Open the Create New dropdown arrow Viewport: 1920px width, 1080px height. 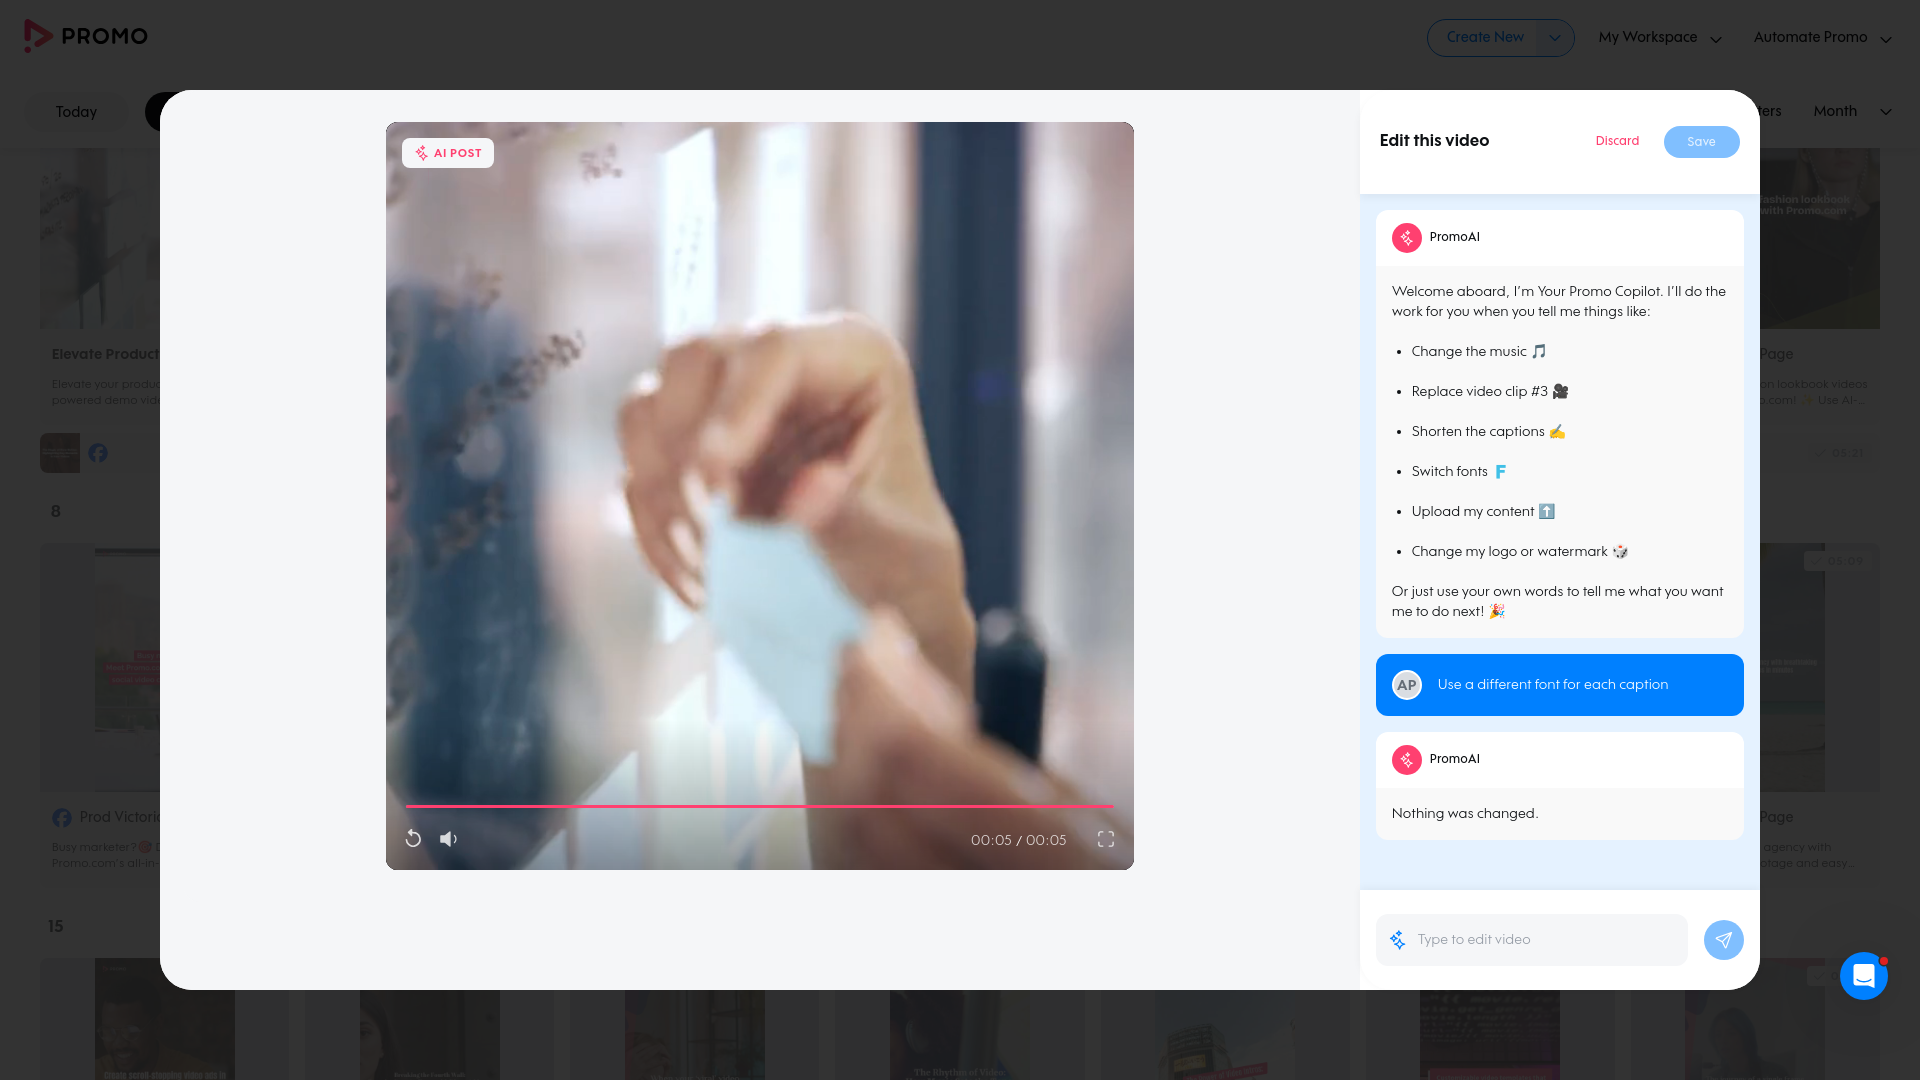(1555, 38)
